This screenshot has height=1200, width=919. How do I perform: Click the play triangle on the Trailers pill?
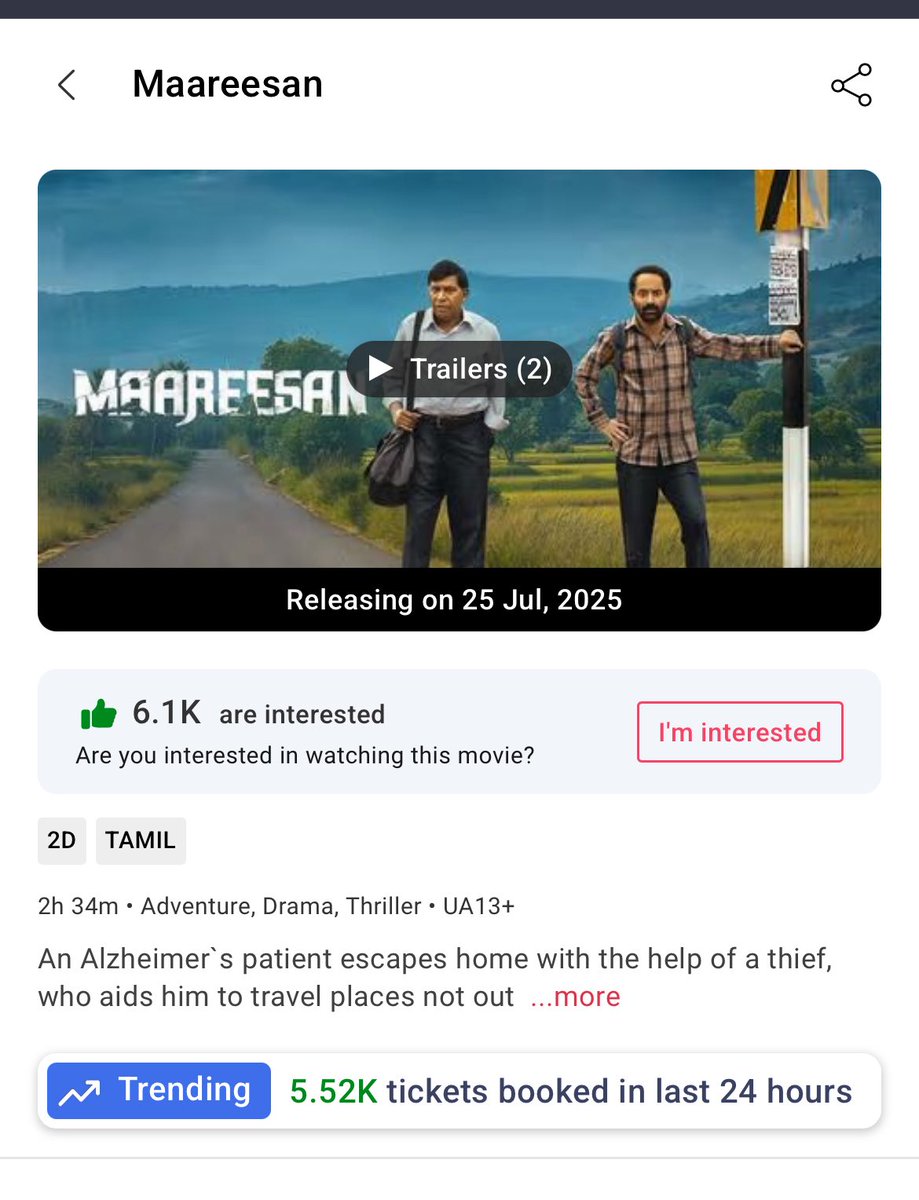coord(380,369)
